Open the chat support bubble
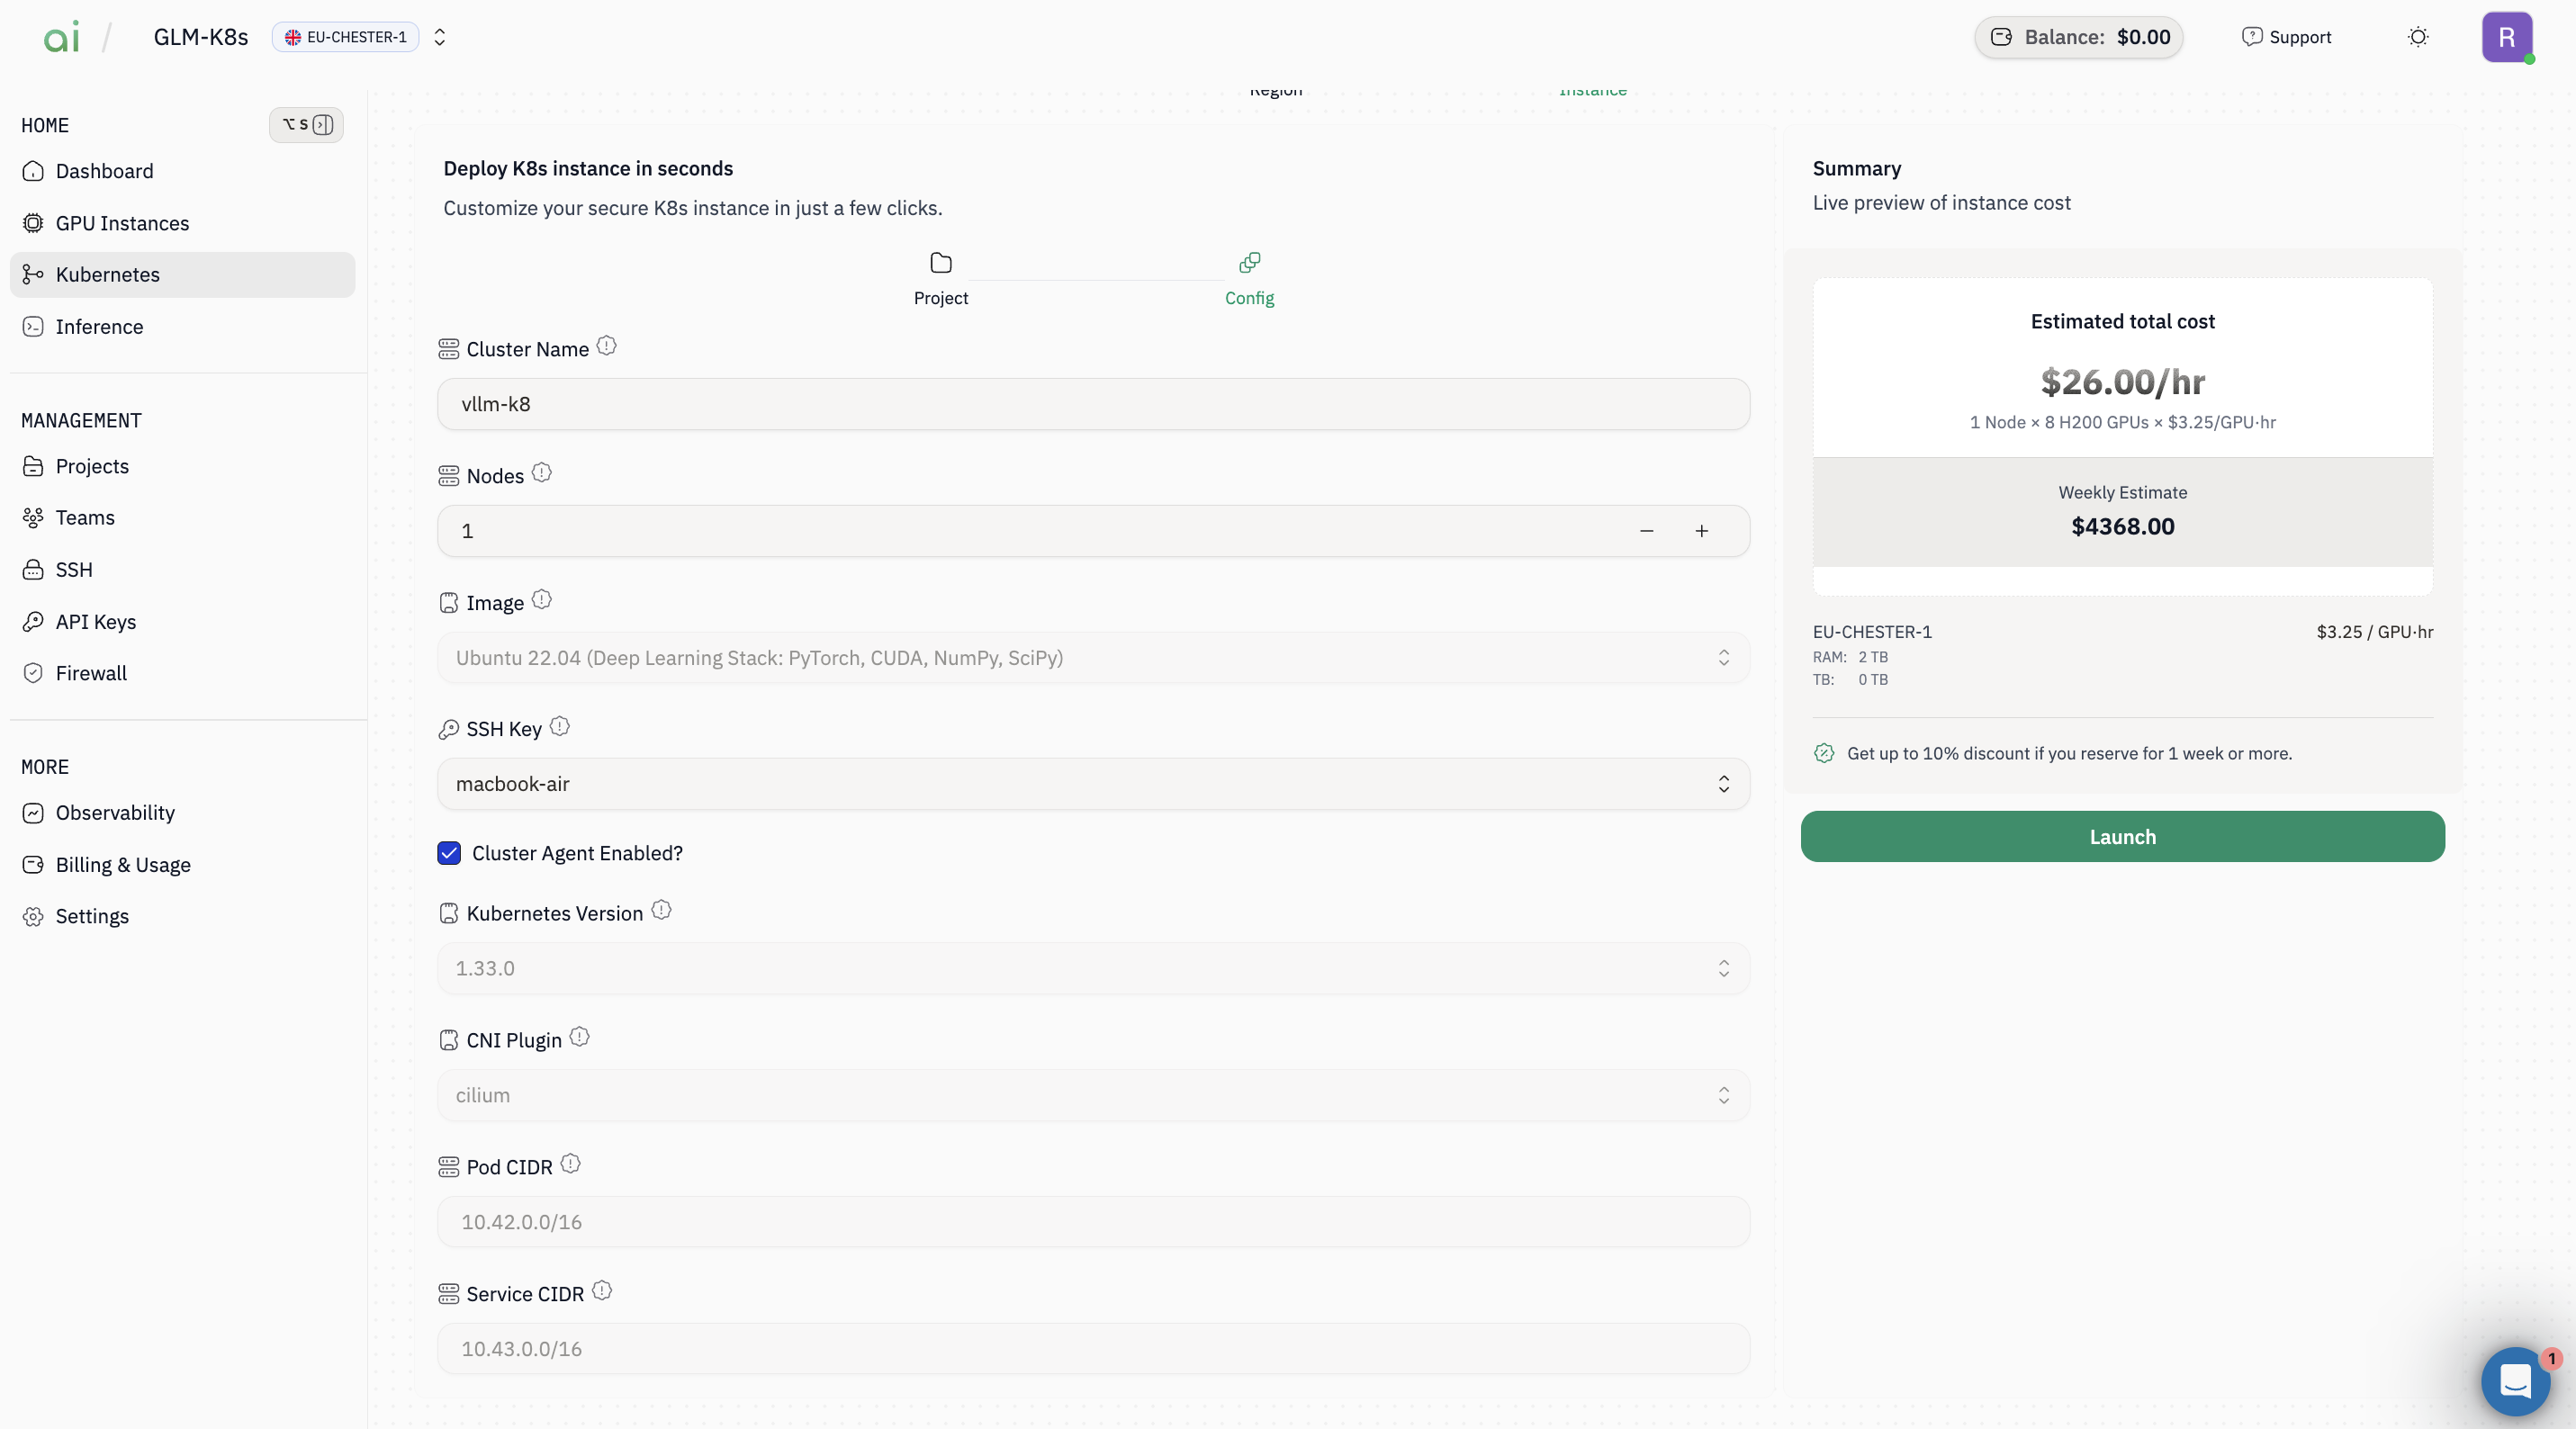2576x1429 pixels. [2514, 1381]
